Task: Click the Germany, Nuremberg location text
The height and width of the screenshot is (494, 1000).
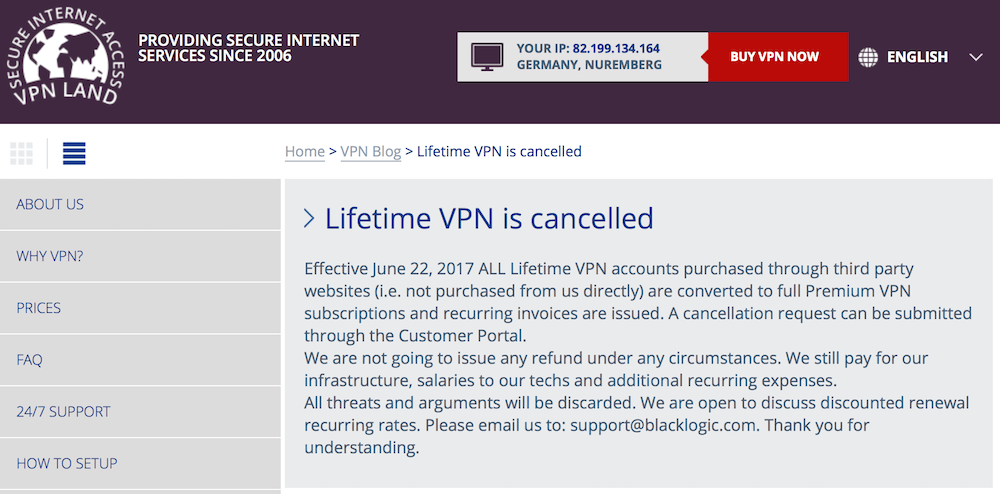Action: coord(589,65)
